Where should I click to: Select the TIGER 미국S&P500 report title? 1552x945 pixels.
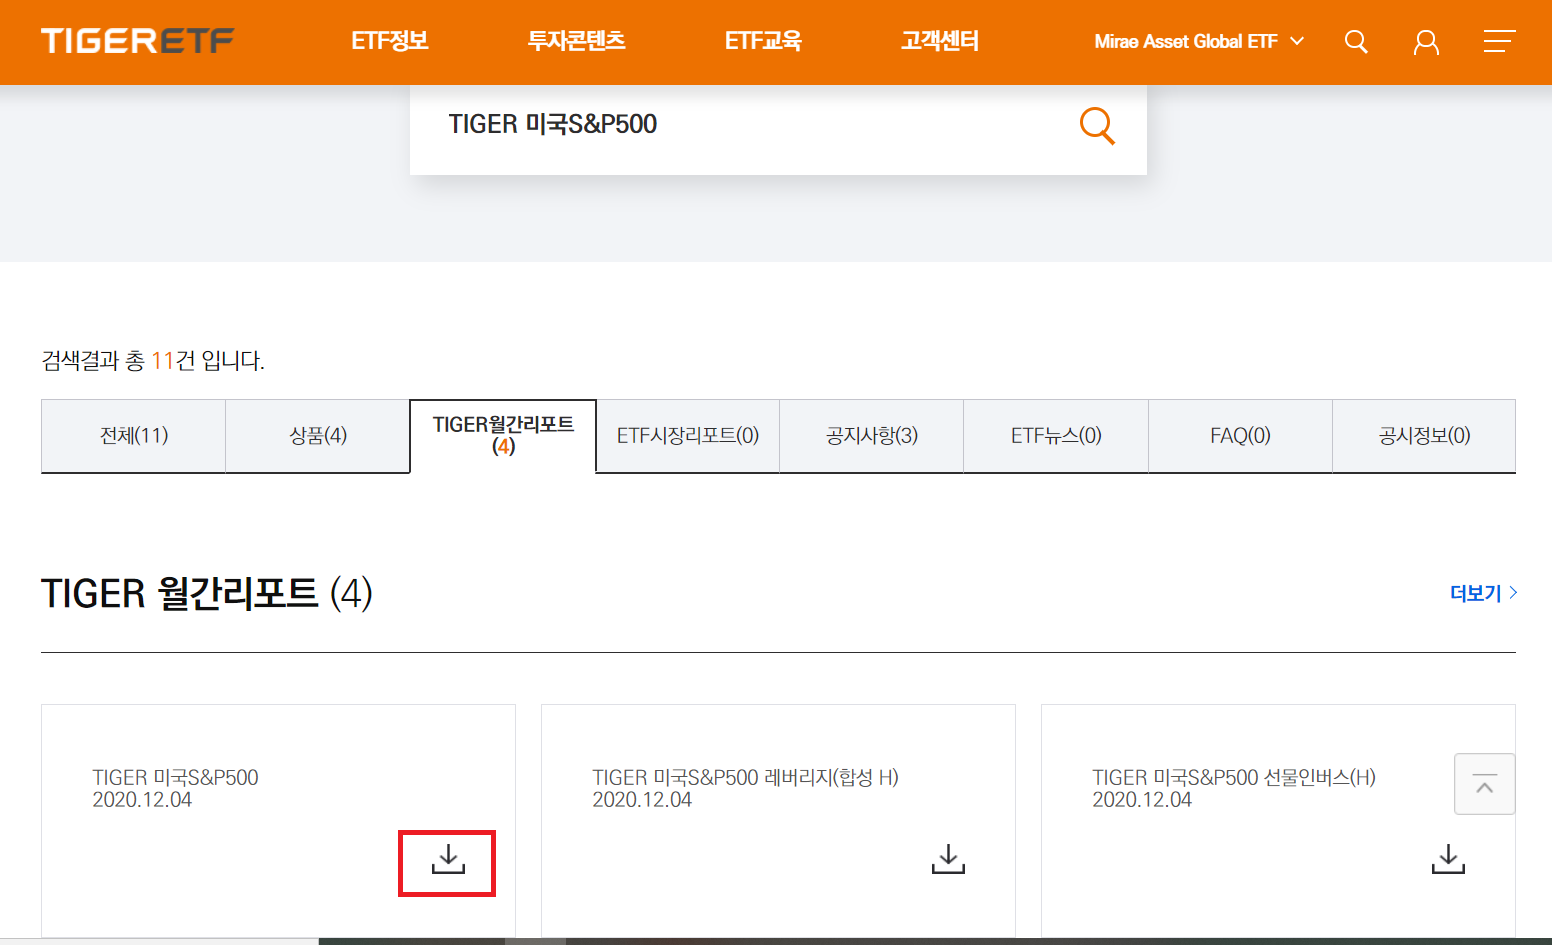(175, 778)
